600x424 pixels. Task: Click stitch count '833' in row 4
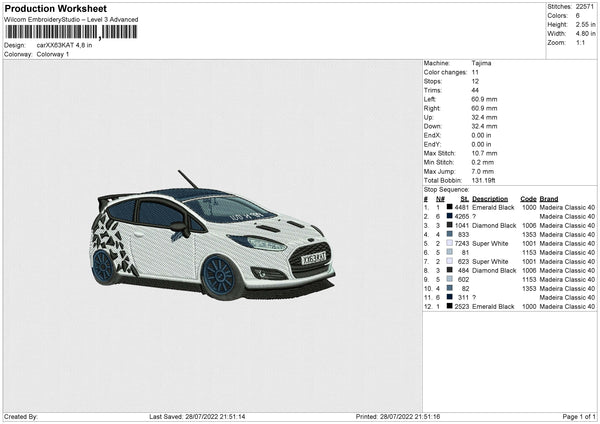click(x=463, y=235)
